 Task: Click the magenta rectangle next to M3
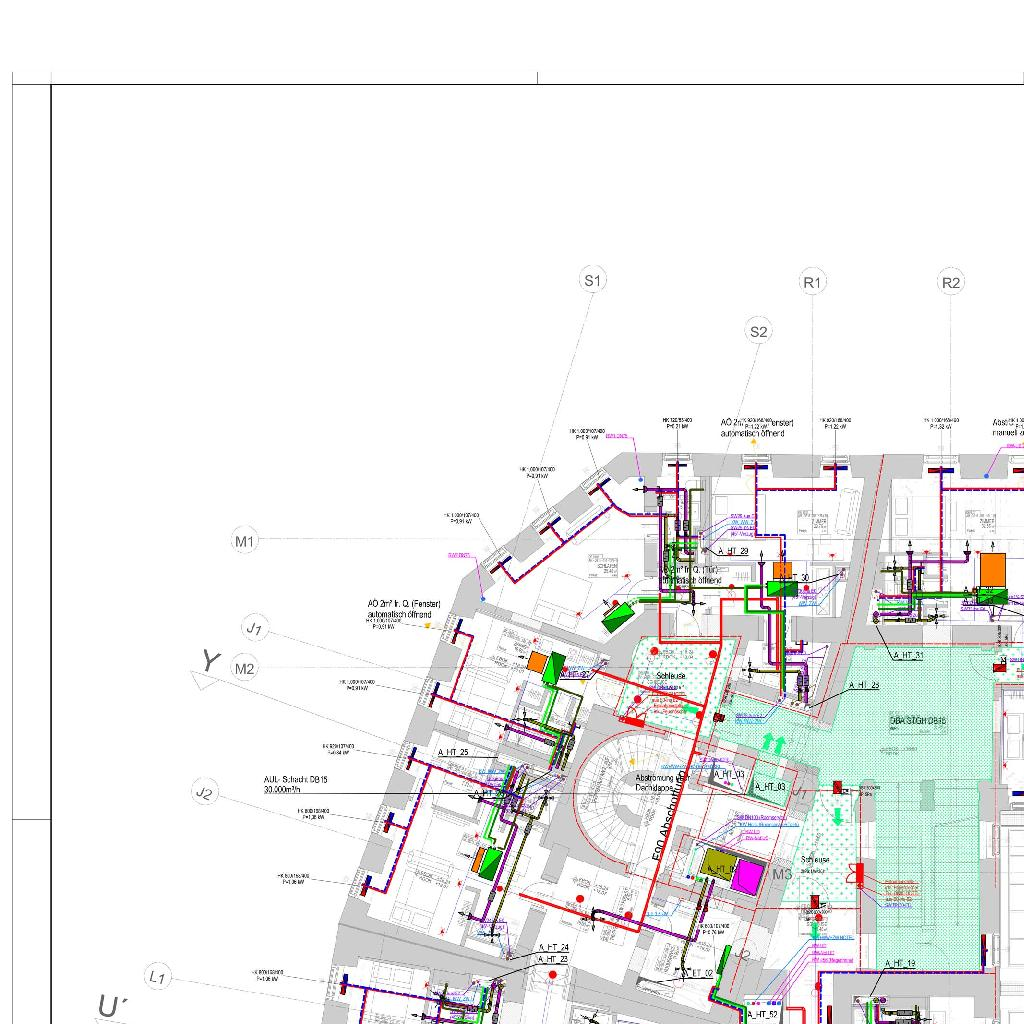point(745,877)
